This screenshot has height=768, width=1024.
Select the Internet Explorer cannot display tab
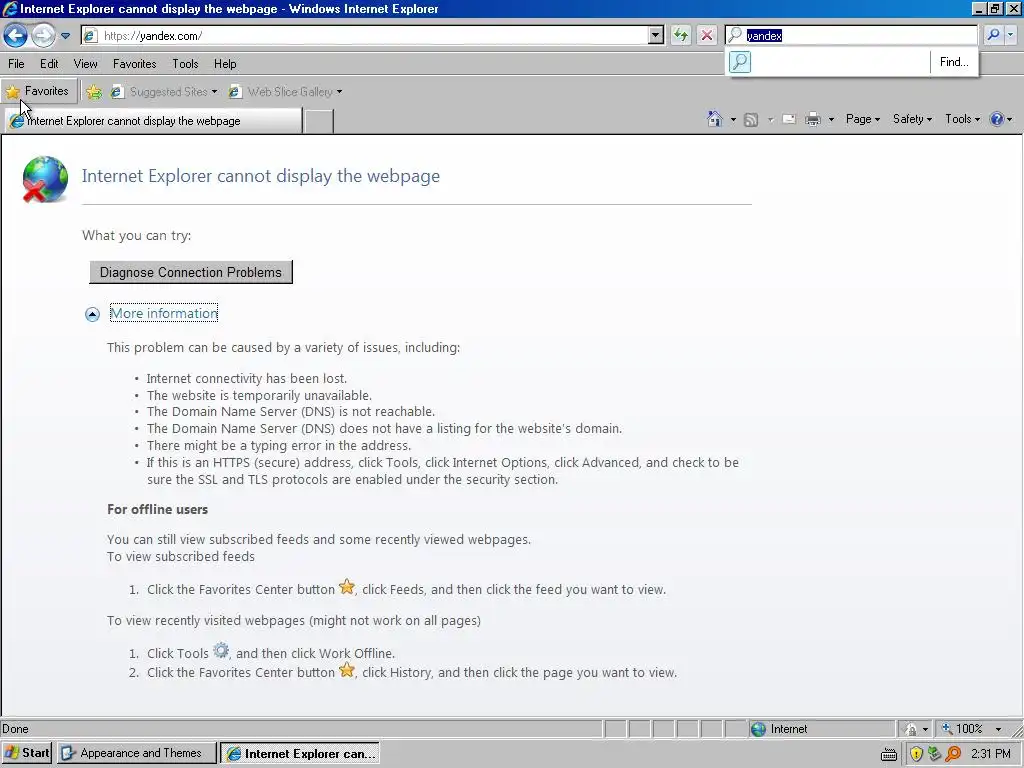coord(153,121)
